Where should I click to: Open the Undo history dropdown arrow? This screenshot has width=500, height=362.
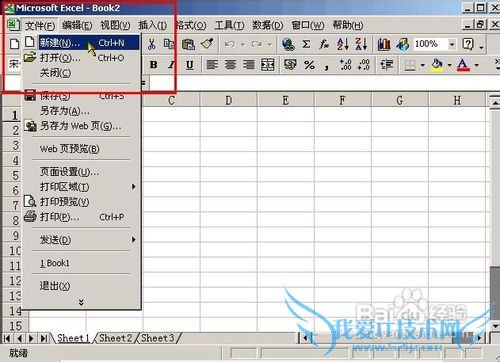point(243,44)
